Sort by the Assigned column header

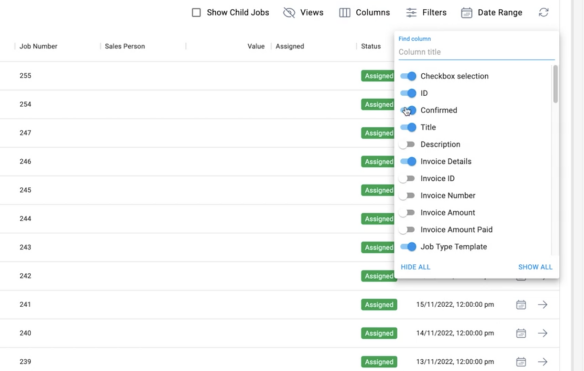coord(290,46)
